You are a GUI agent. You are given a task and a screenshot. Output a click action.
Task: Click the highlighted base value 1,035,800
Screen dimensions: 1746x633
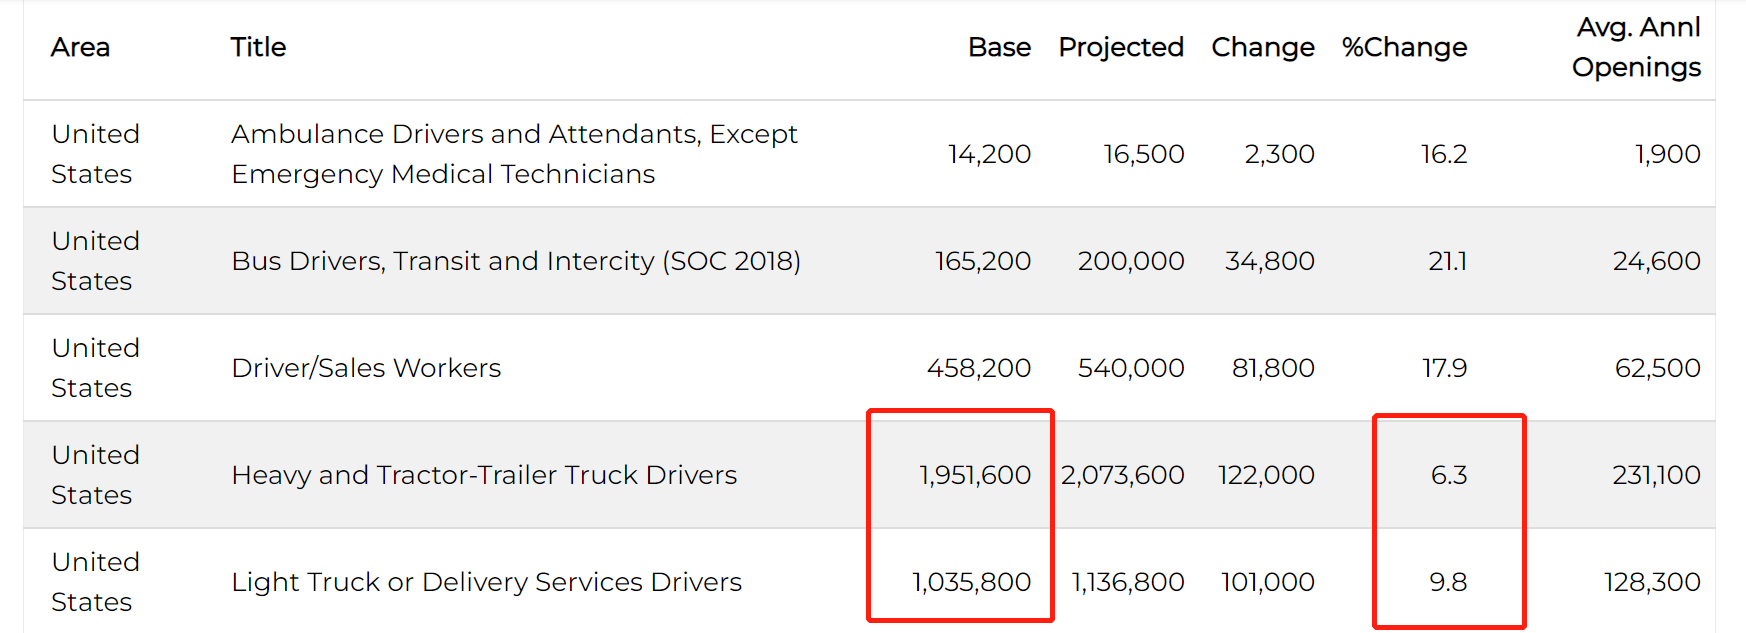[971, 582]
